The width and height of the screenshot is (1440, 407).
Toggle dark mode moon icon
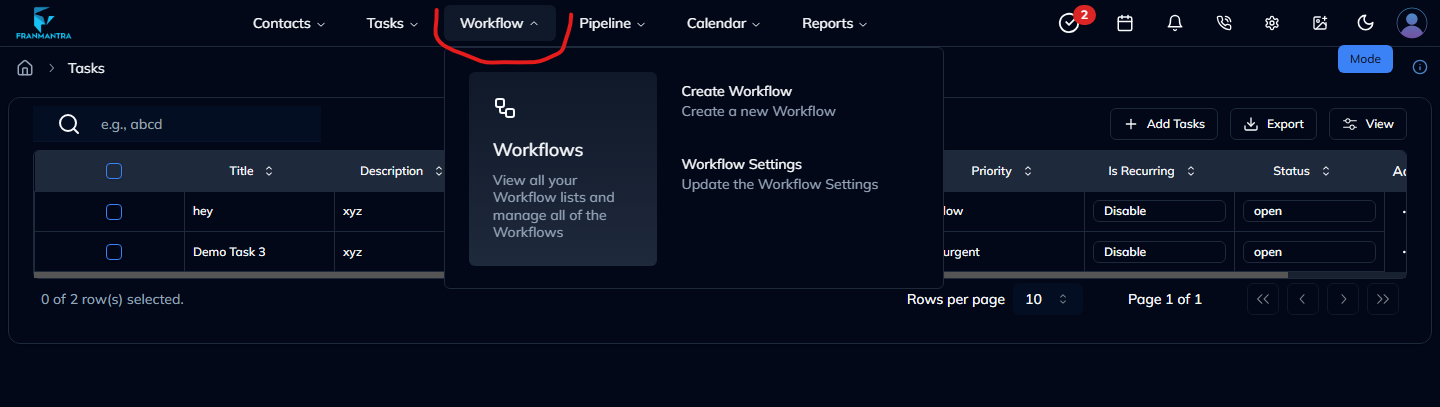click(1365, 23)
